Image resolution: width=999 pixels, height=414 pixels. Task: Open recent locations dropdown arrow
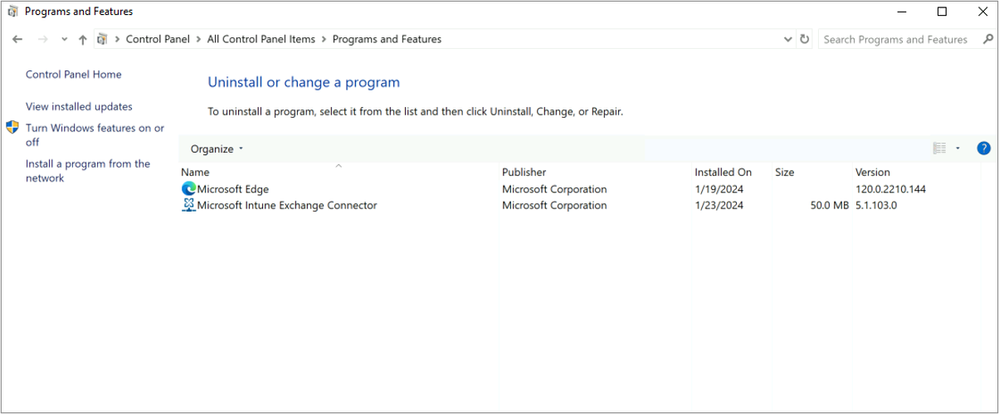point(64,40)
